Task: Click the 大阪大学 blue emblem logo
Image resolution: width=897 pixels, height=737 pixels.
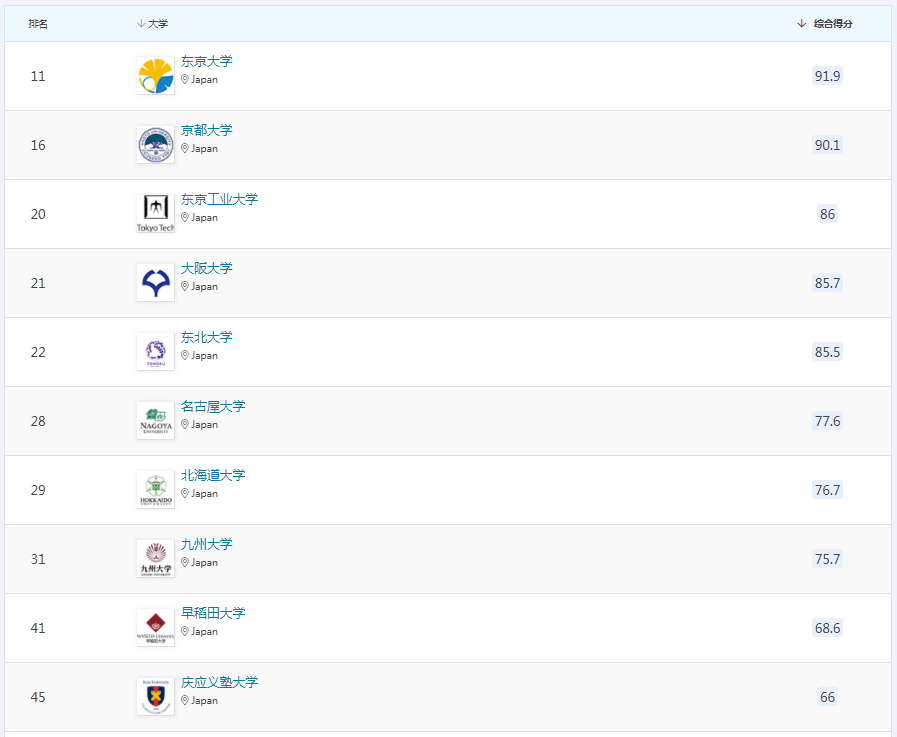Action: pos(155,282)
